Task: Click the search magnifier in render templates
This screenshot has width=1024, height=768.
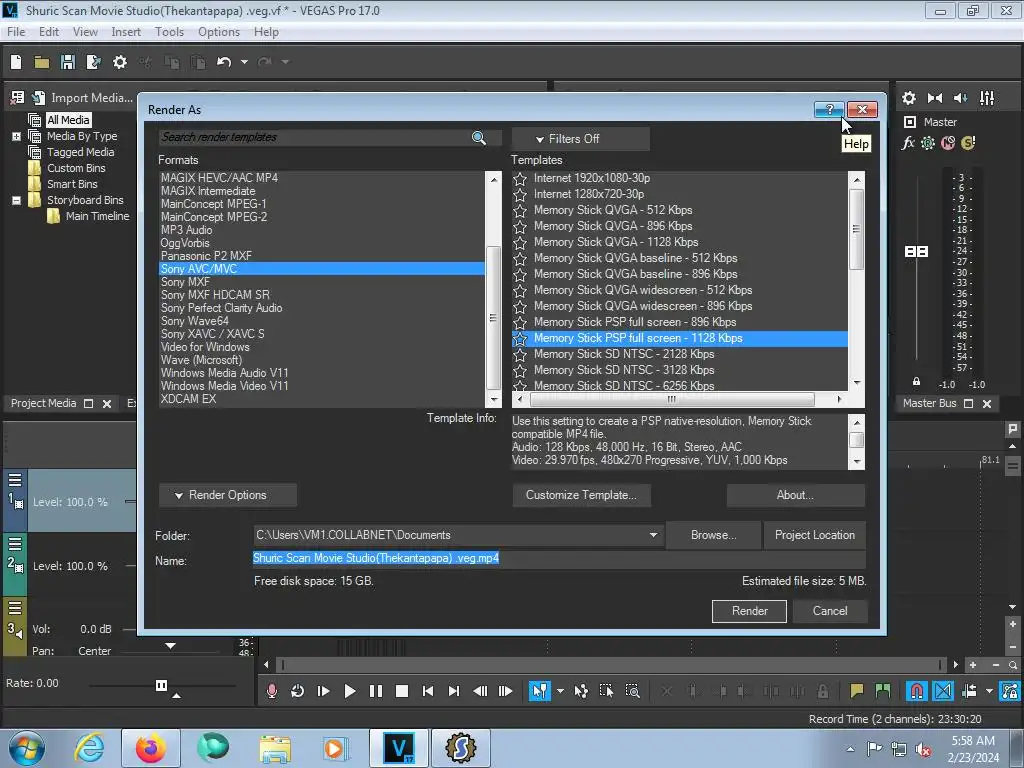Action: pos(479,137)
